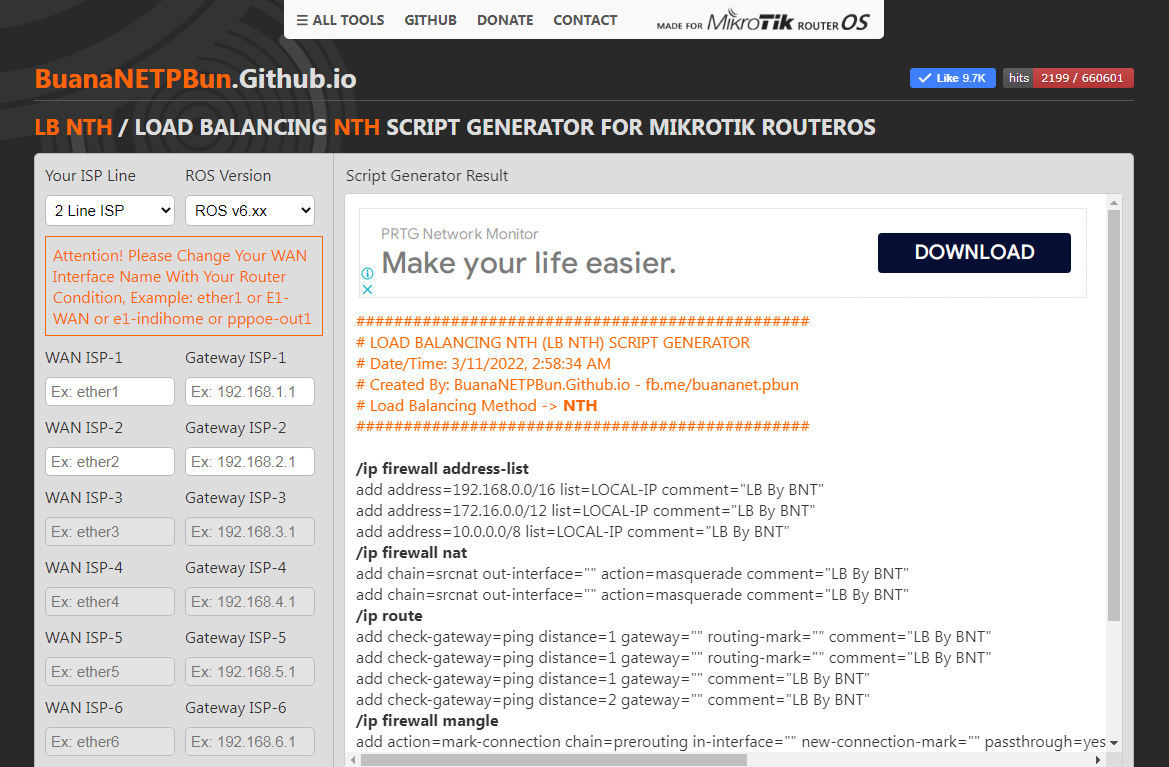The width and height of the screenshot is (1169, 767).
Task: Open the ALL TOOLS hamburger menu
Action: 339,19
